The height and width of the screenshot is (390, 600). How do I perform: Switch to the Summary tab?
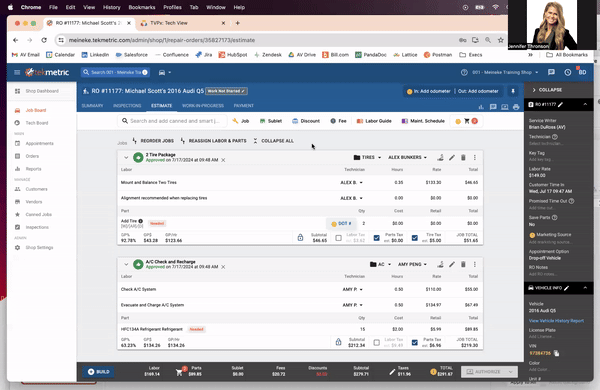pos(92,106)
